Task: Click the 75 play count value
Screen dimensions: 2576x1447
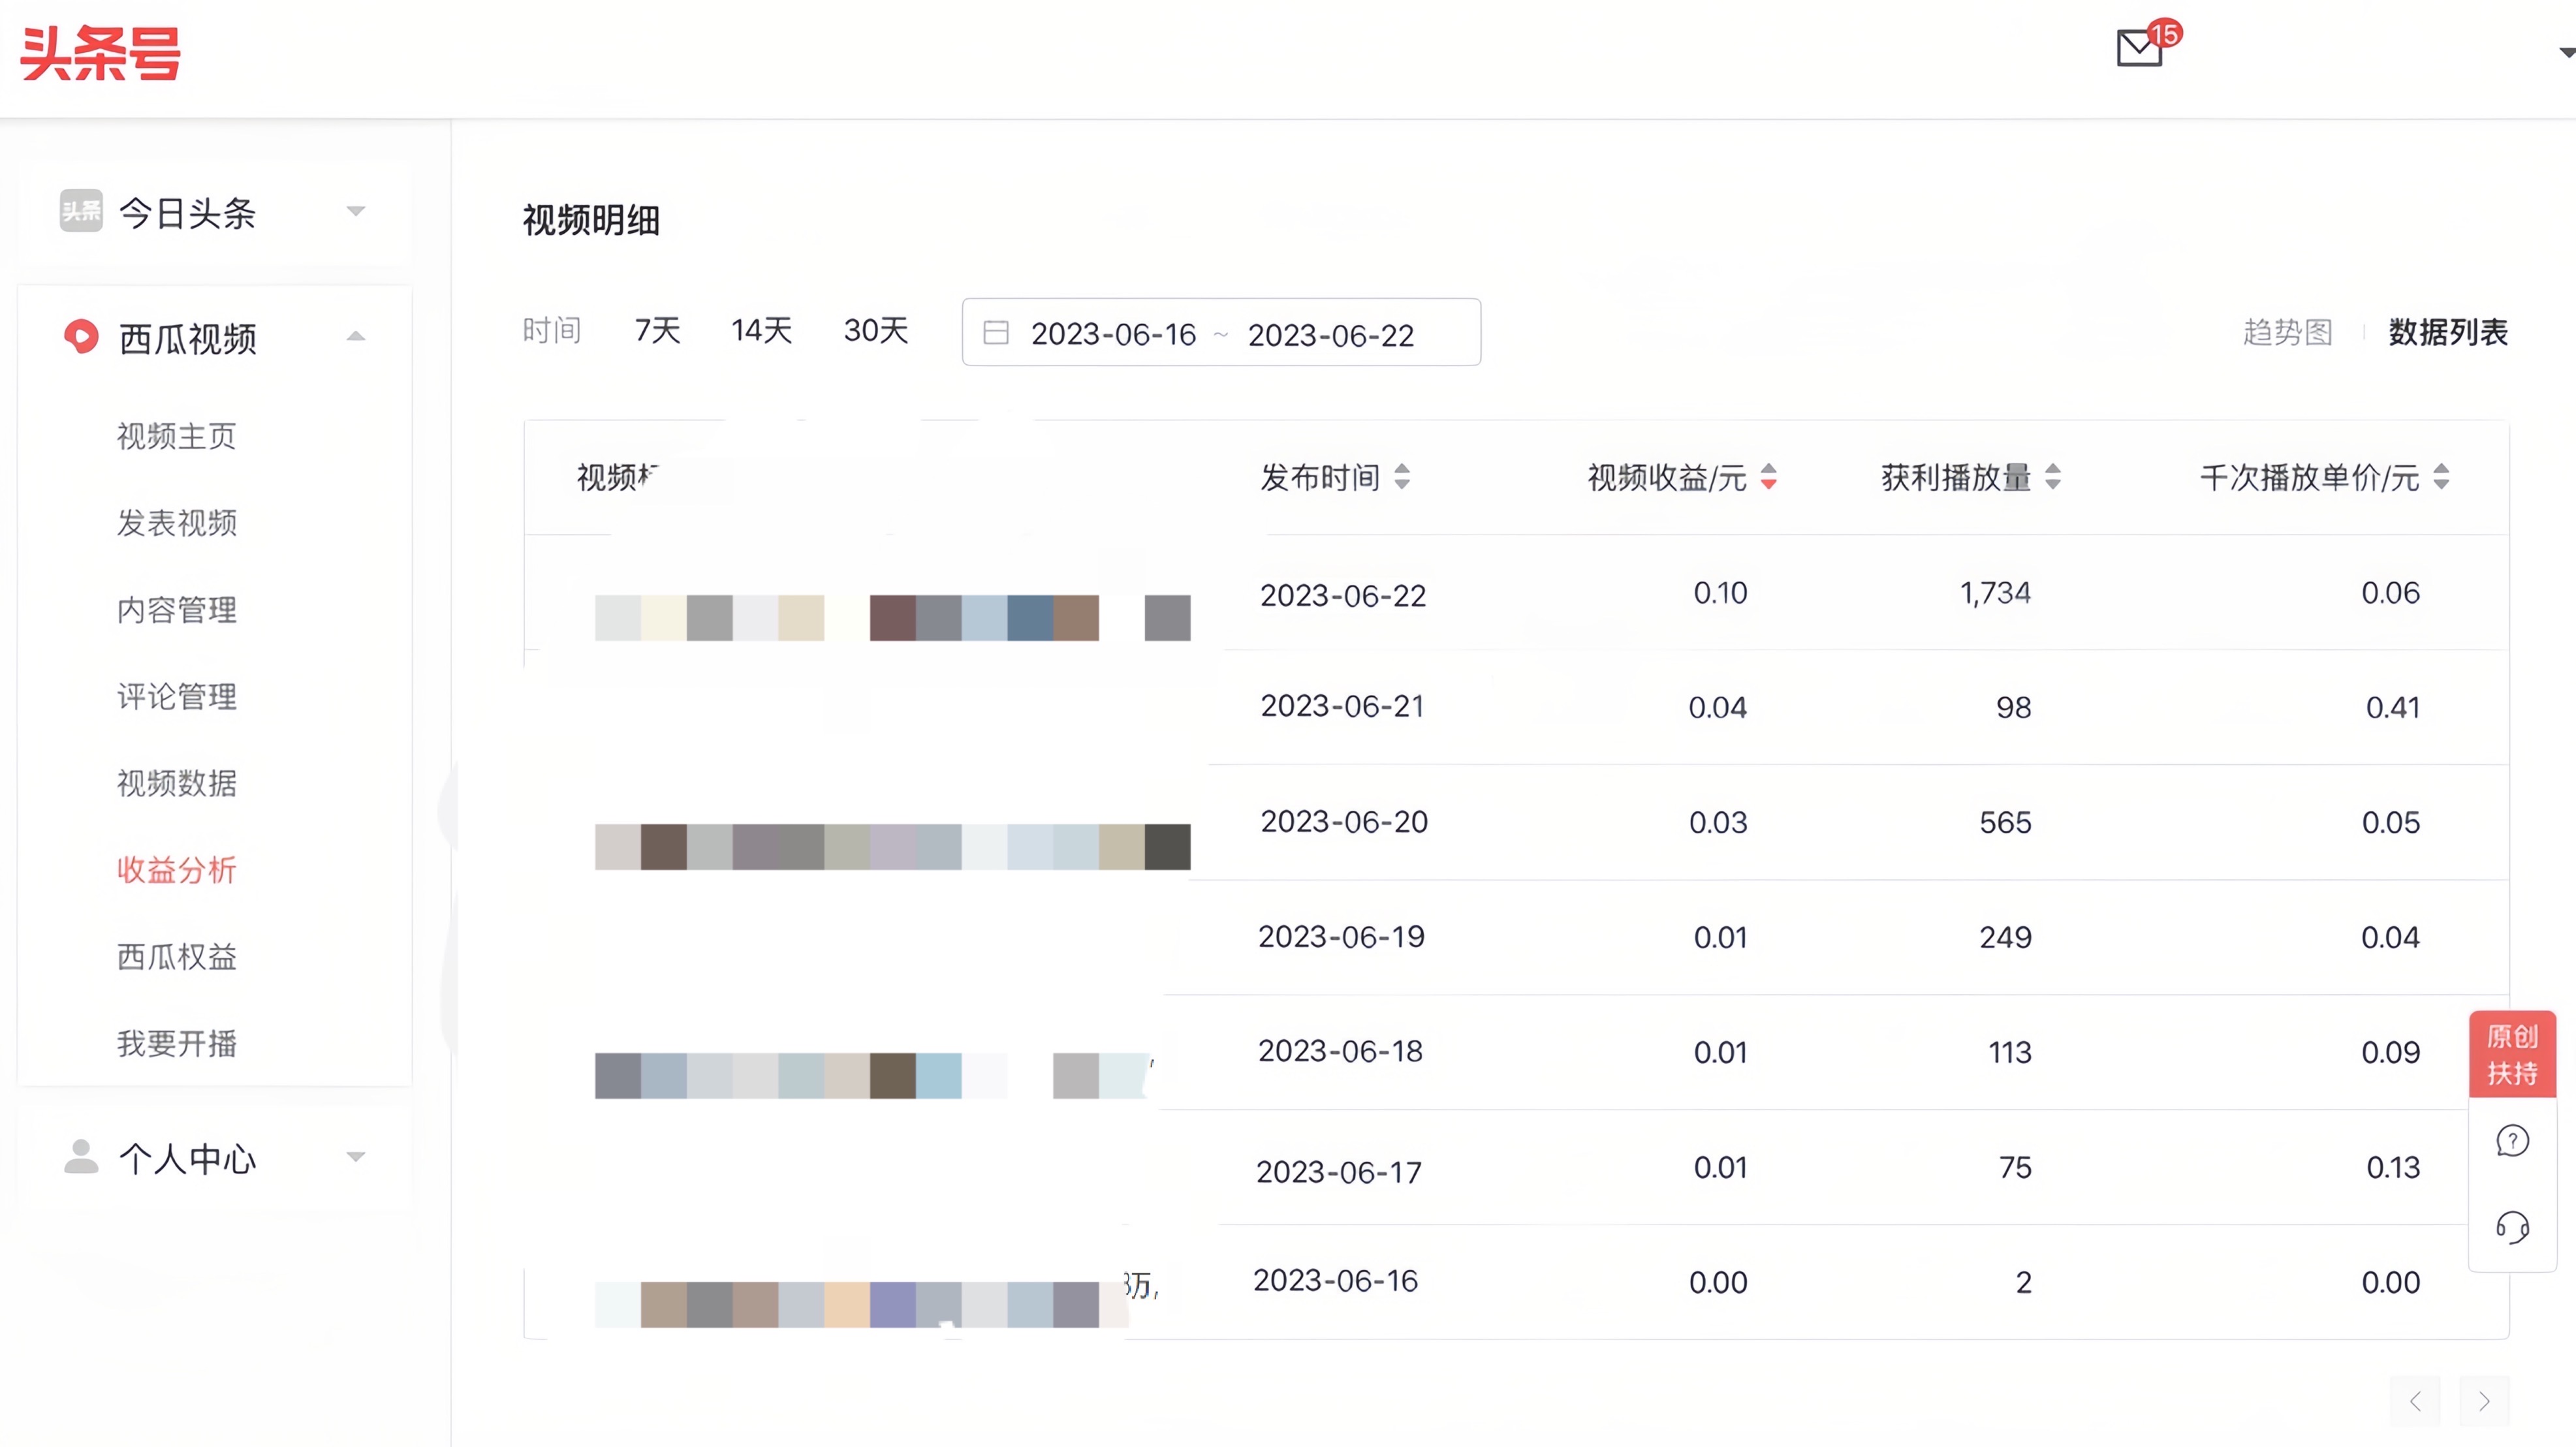Action: tap(2015, 1168)
